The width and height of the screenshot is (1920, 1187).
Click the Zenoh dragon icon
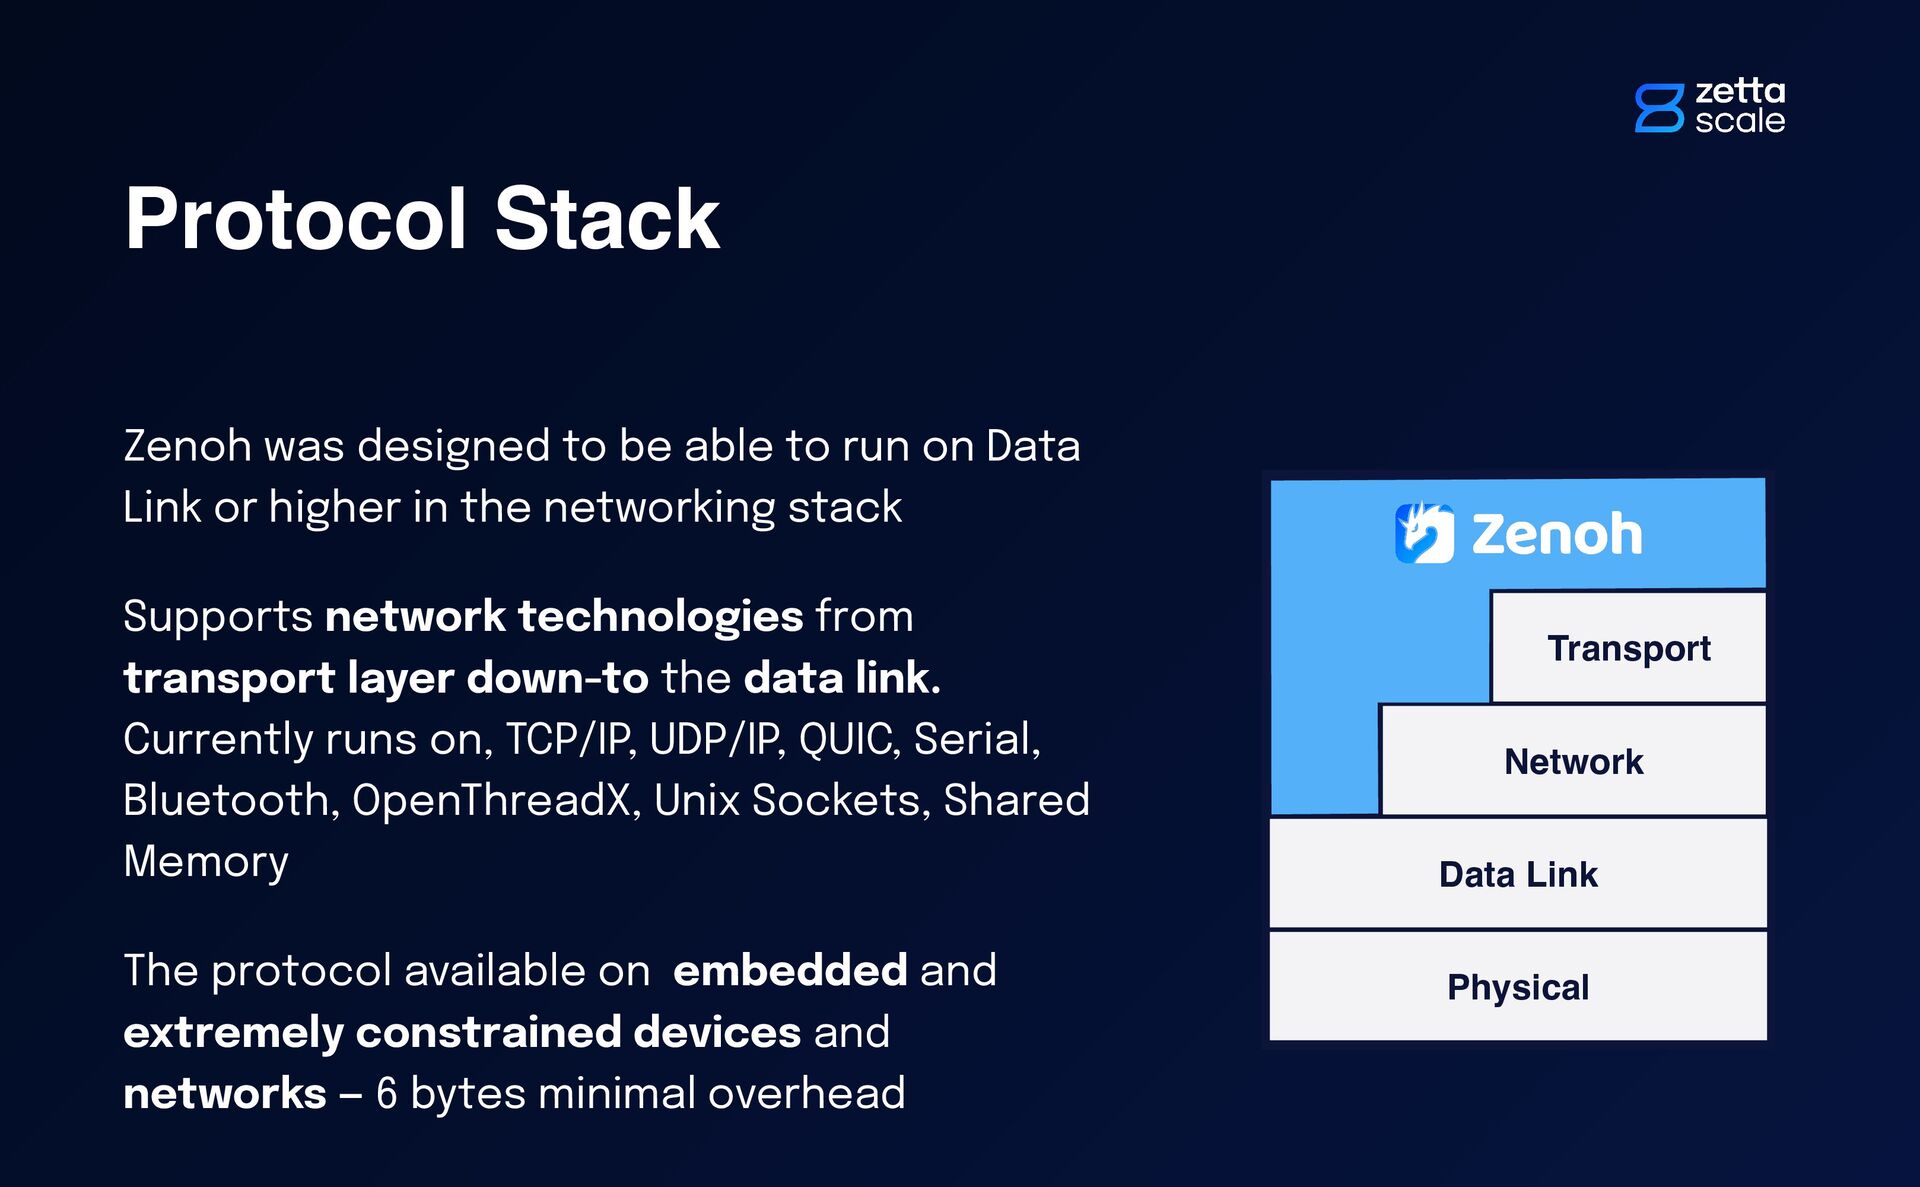tap(1424, 533)
